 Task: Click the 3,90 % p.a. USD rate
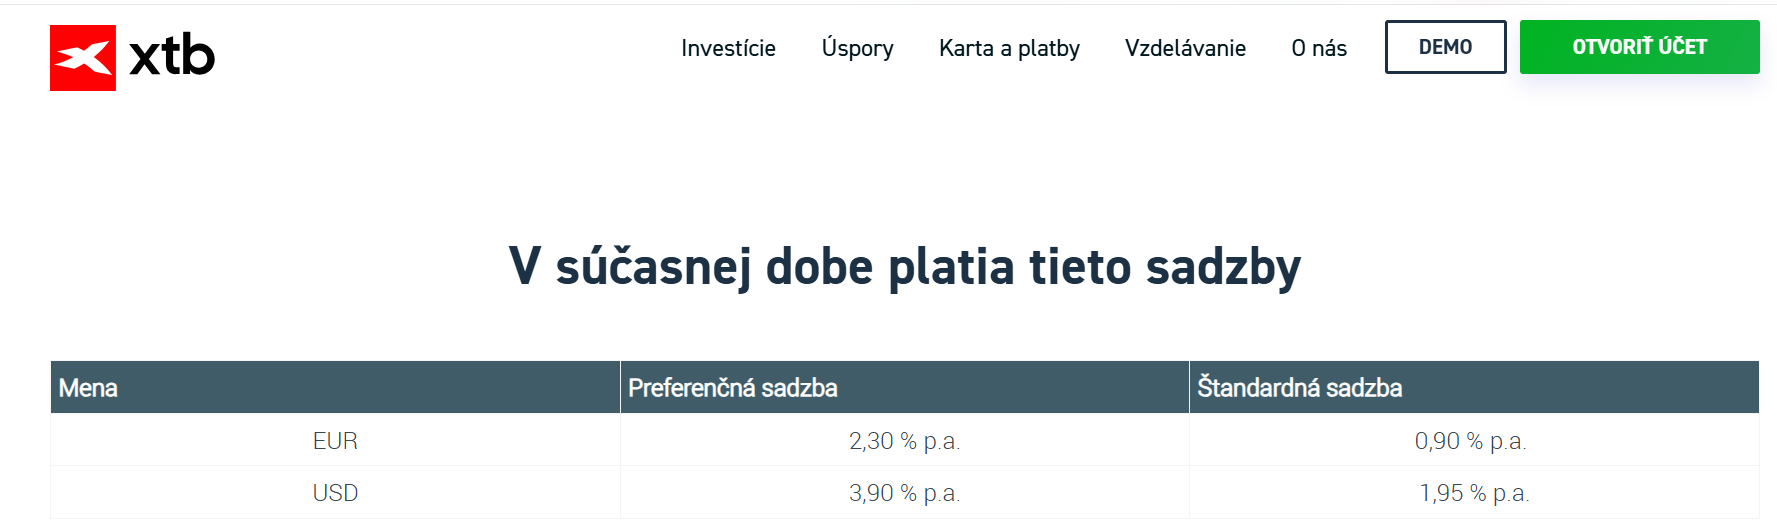coord(904,493)
